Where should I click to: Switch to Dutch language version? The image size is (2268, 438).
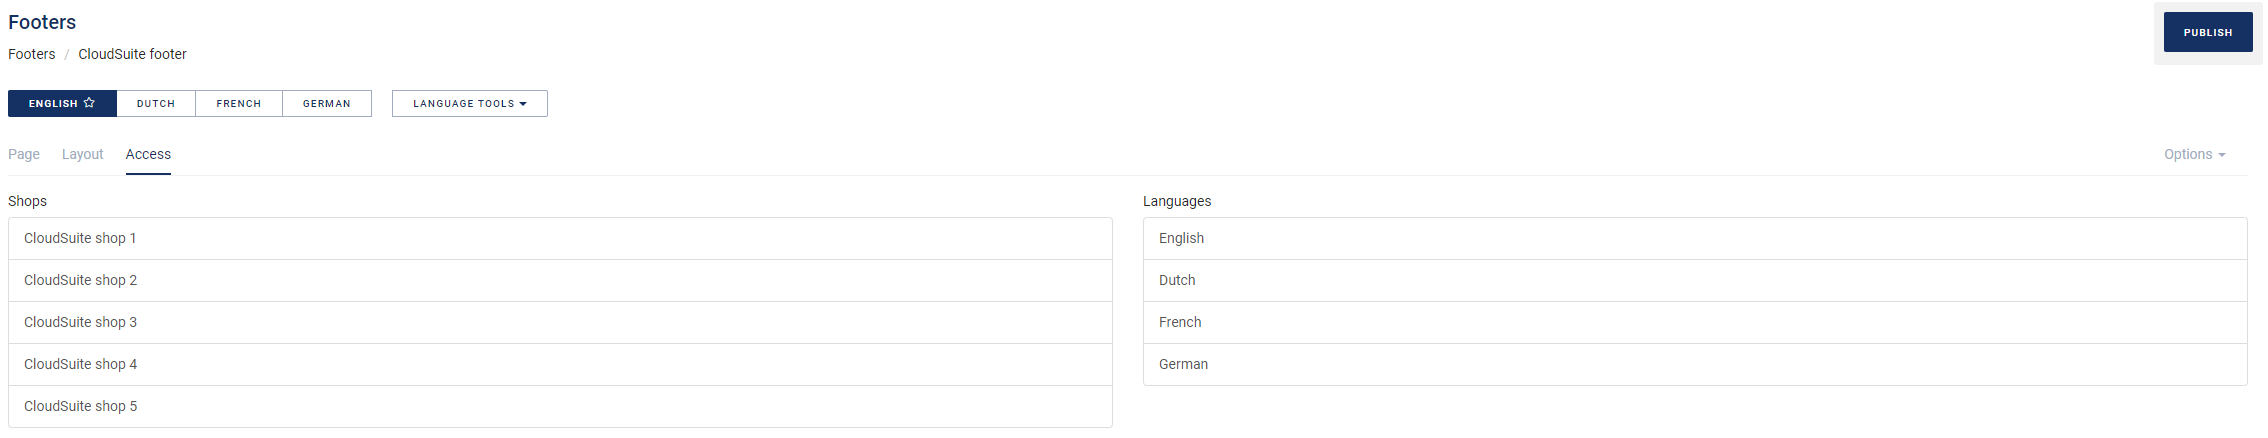(x=156, y=103)
